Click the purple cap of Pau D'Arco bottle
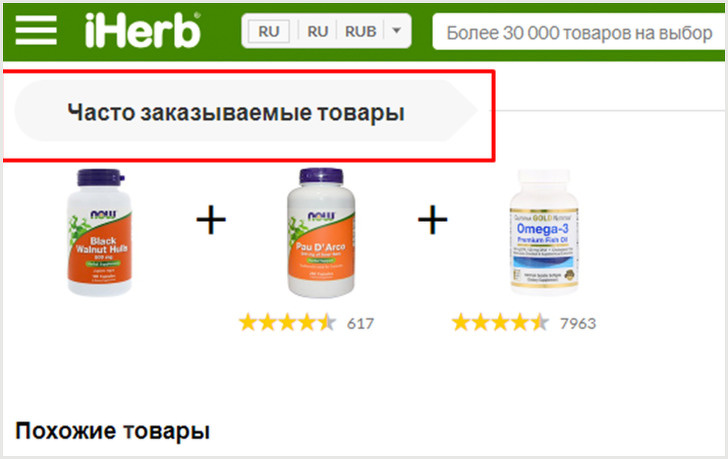The height and width of the screenshot is (459, 728). click(321, 176)
